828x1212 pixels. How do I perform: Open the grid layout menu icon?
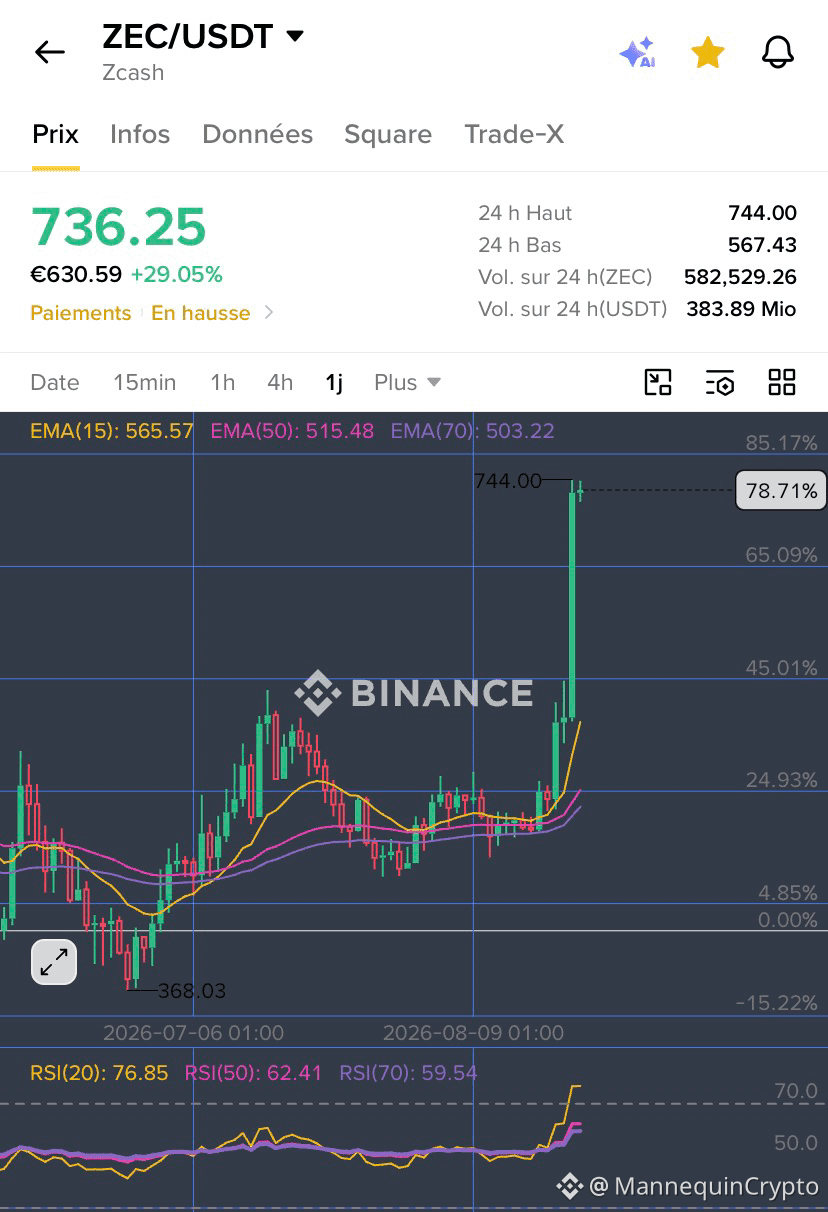(782, 382)
